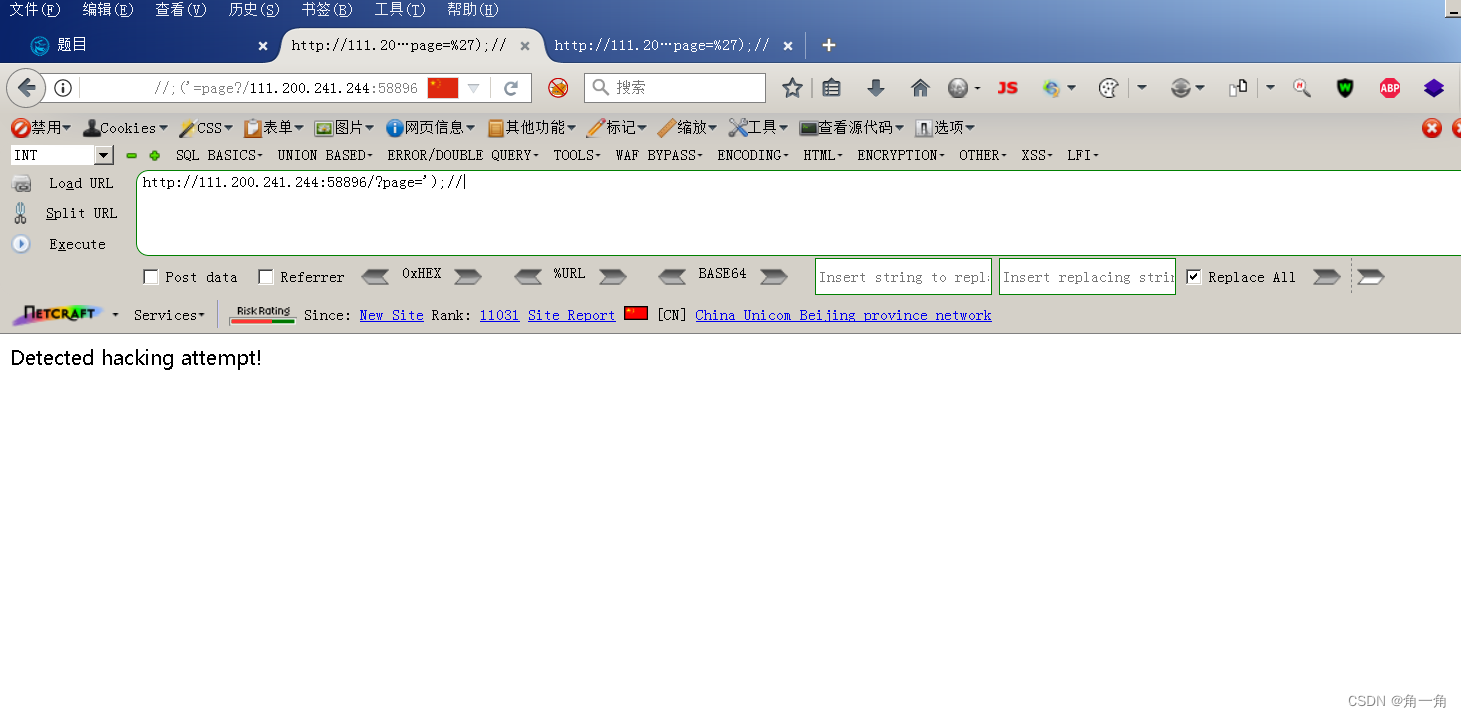Click the 0xHEX encode right arrow

click(468, 276)
